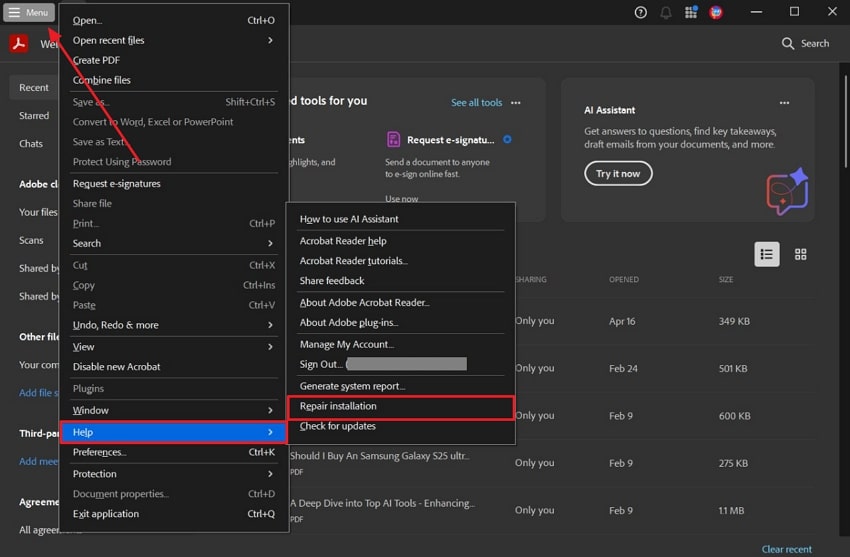Screen dimensions: 850x557
Task: Open Scans in the left sidebar
Action: 31,240
